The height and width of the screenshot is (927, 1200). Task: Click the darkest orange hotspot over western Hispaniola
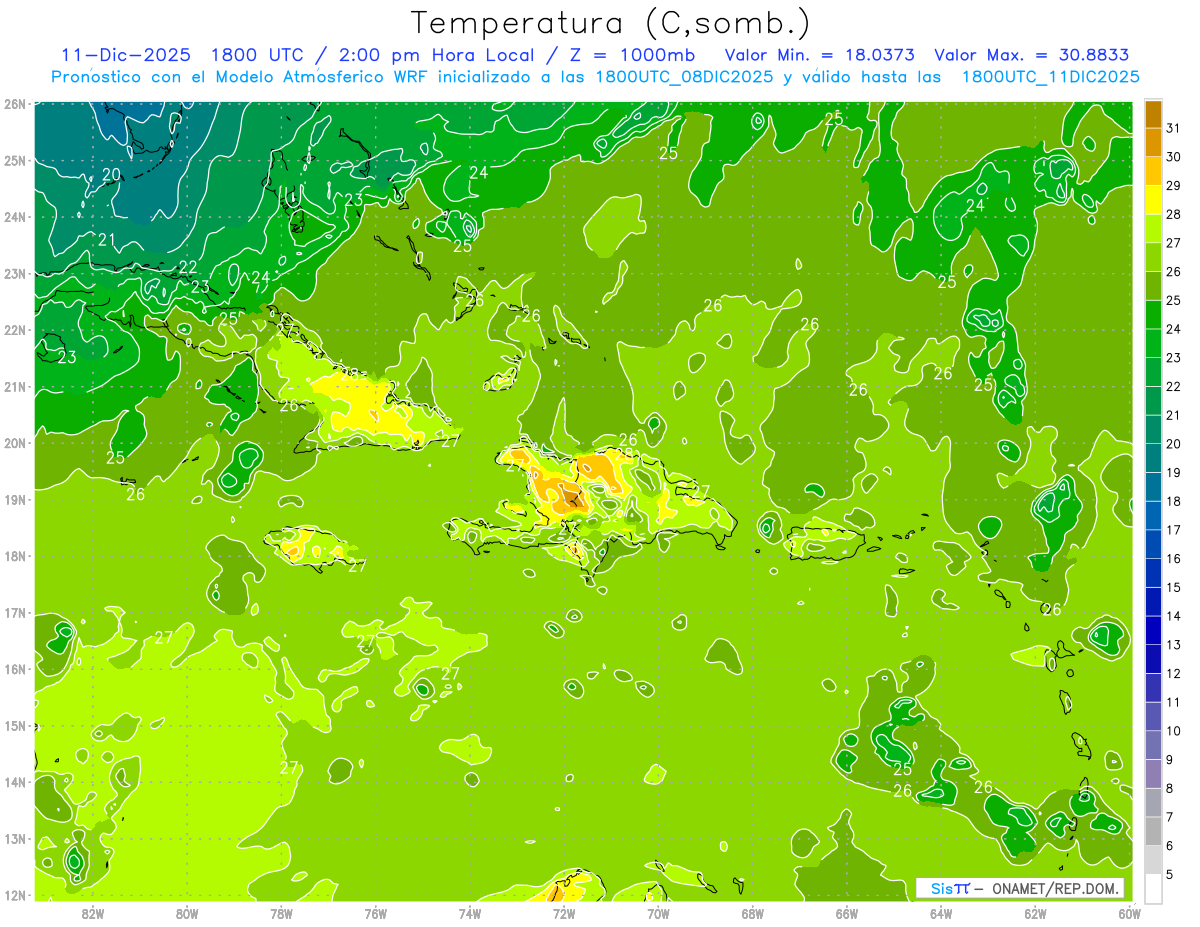pos(570,498)
